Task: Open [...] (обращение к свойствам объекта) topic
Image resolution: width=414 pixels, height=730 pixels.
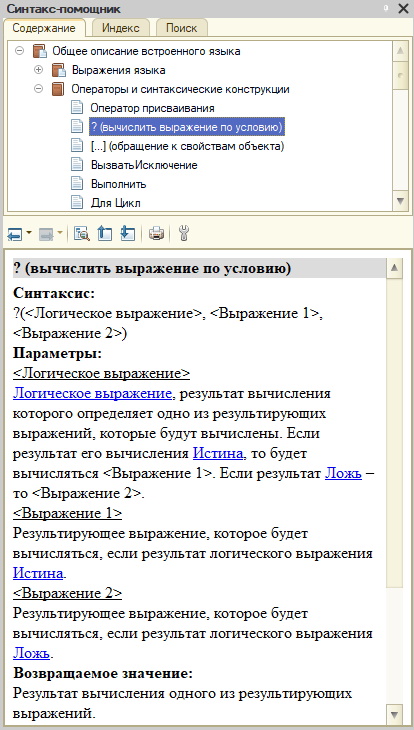Action: pyautogui.click(x=187, y=146)
